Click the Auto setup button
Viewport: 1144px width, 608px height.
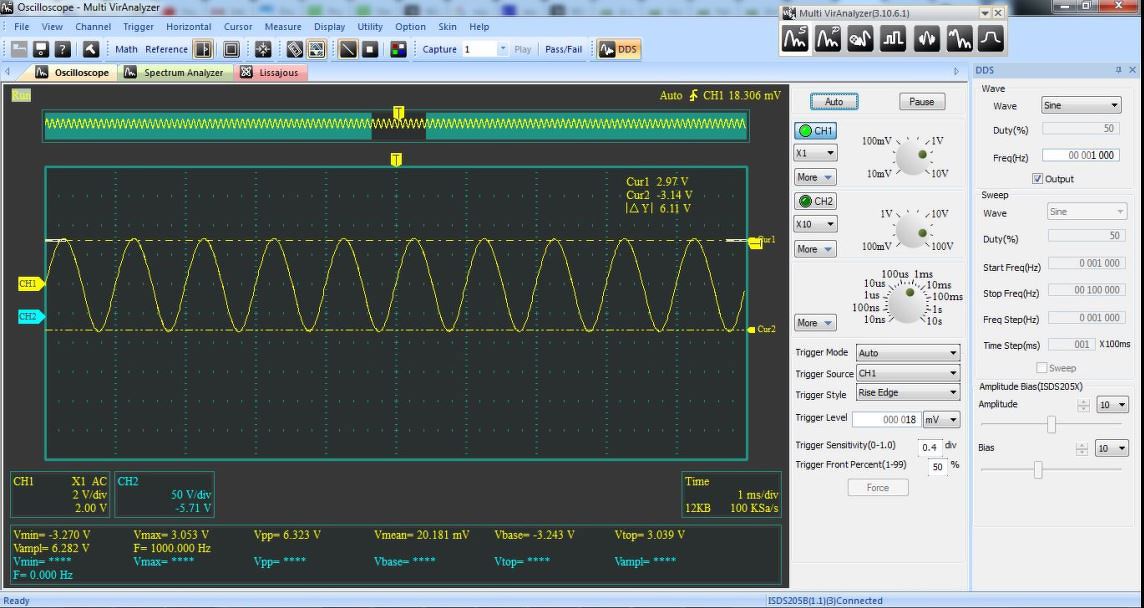(833, 102)
